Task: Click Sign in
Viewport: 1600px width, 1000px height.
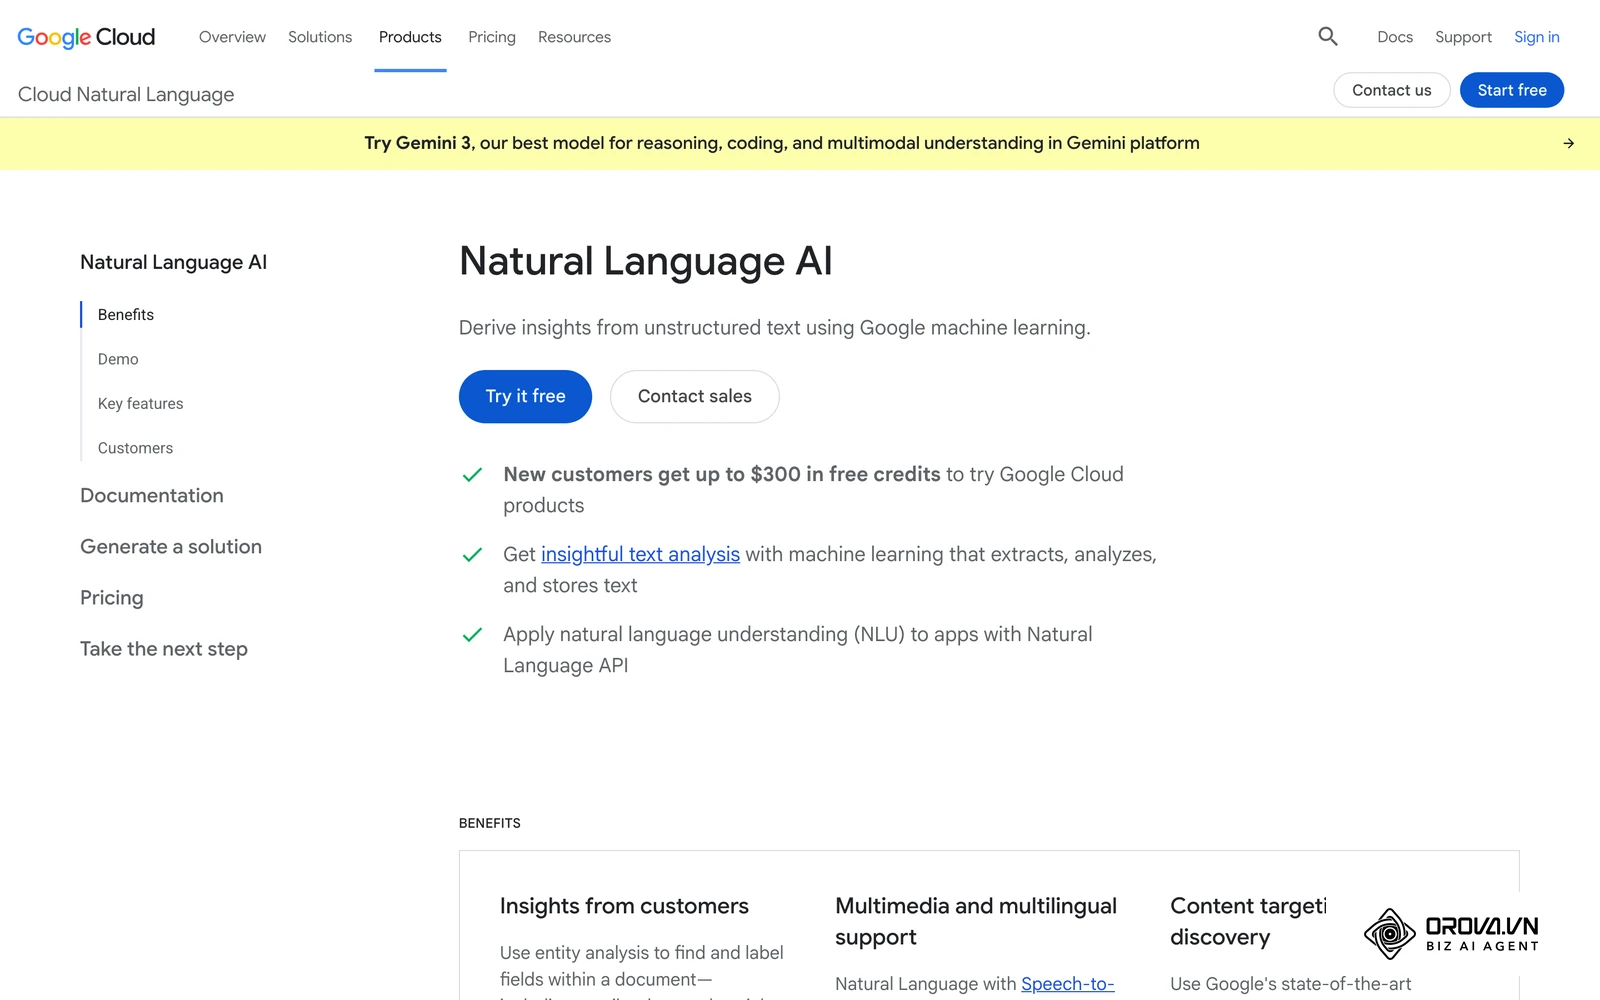Action: [x=1536, y=37]
